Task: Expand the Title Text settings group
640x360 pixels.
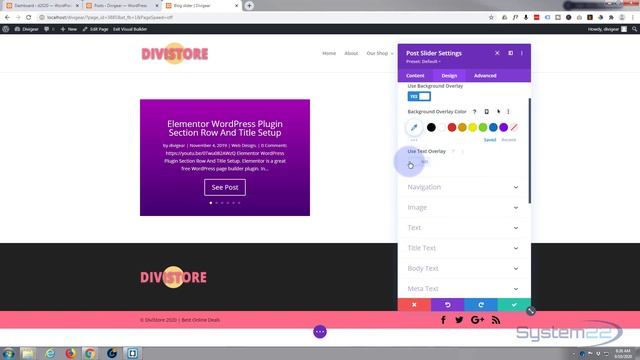Action: (464, 248)
